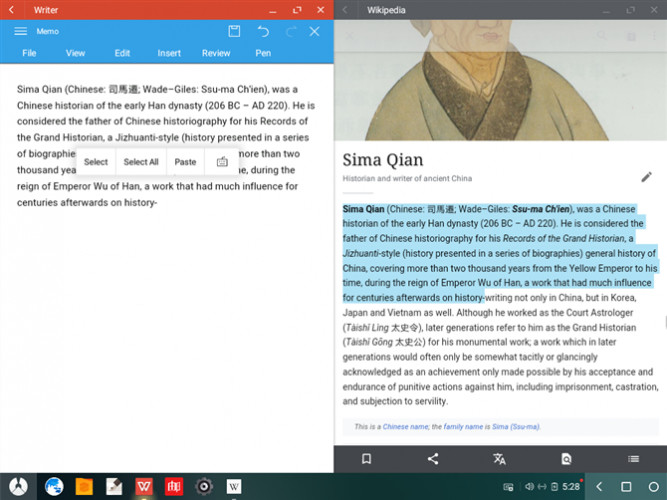Redo the last action in Writer
Screen dimensions: 667x500
[291, 31]
